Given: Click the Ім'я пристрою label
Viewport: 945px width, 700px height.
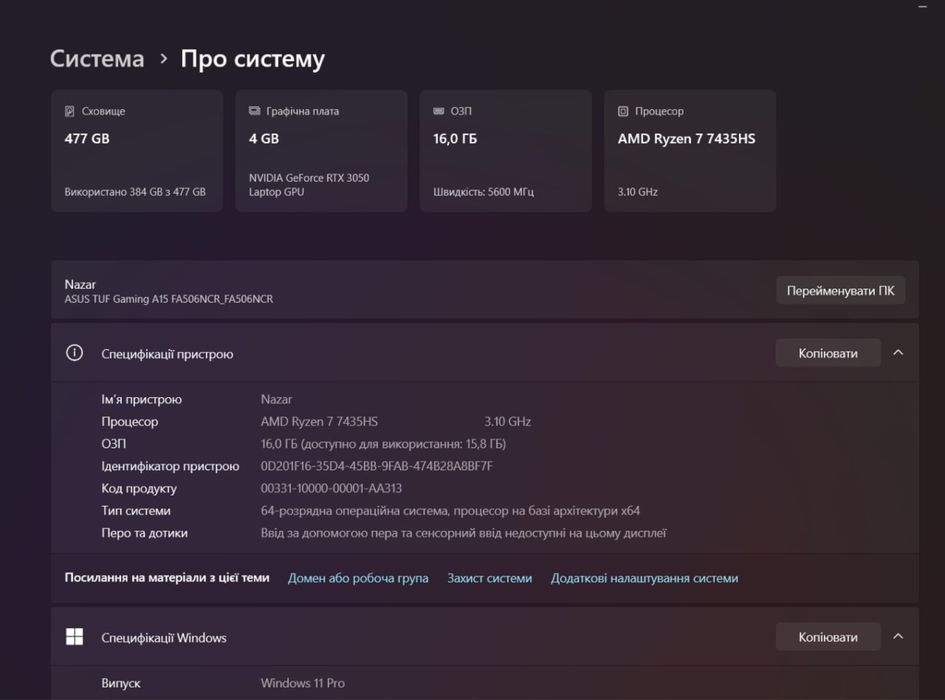Looking at the screenshot, I should (141, 399).
